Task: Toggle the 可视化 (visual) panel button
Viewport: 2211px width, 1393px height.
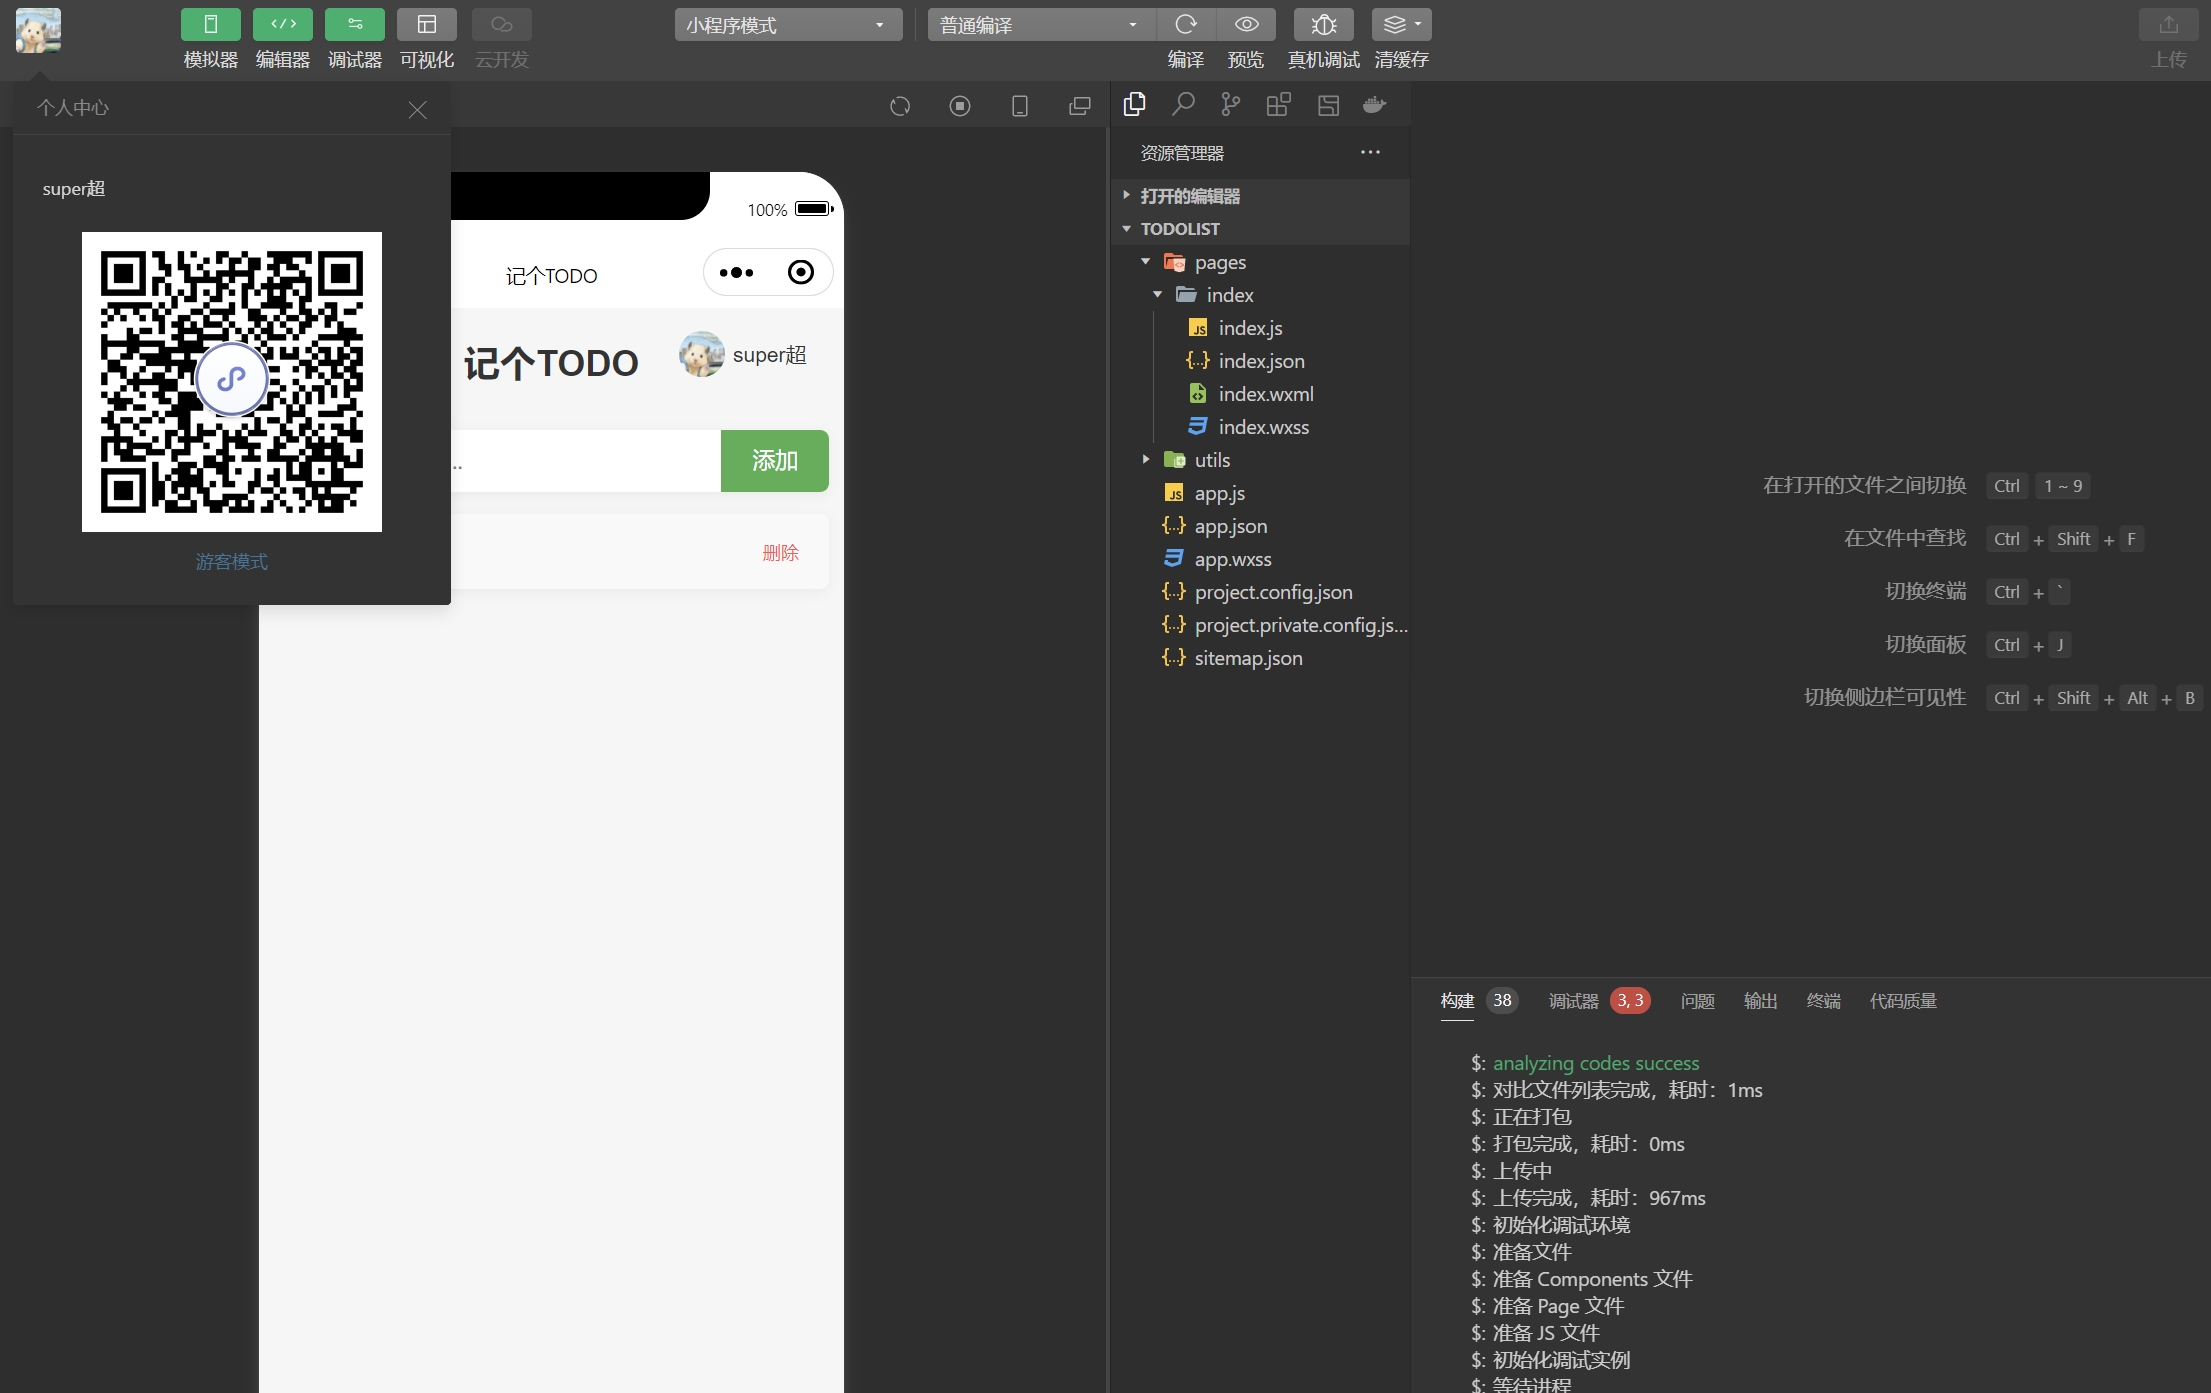Action: (x=426, y=24)
